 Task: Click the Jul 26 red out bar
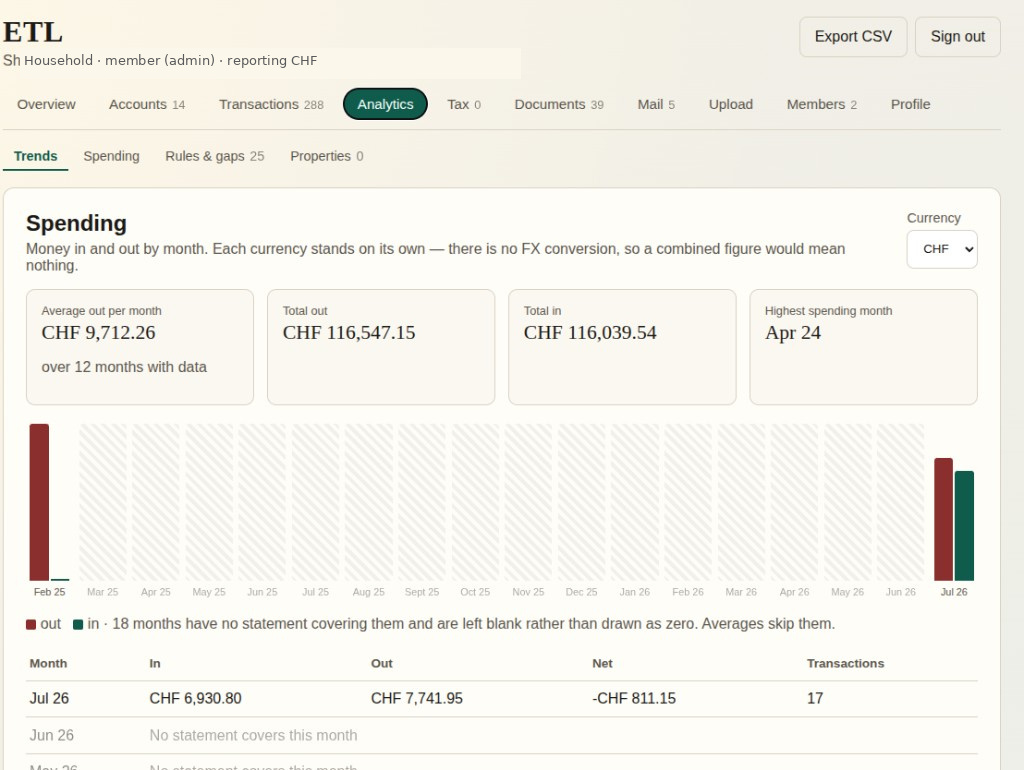tap(943, 519)
